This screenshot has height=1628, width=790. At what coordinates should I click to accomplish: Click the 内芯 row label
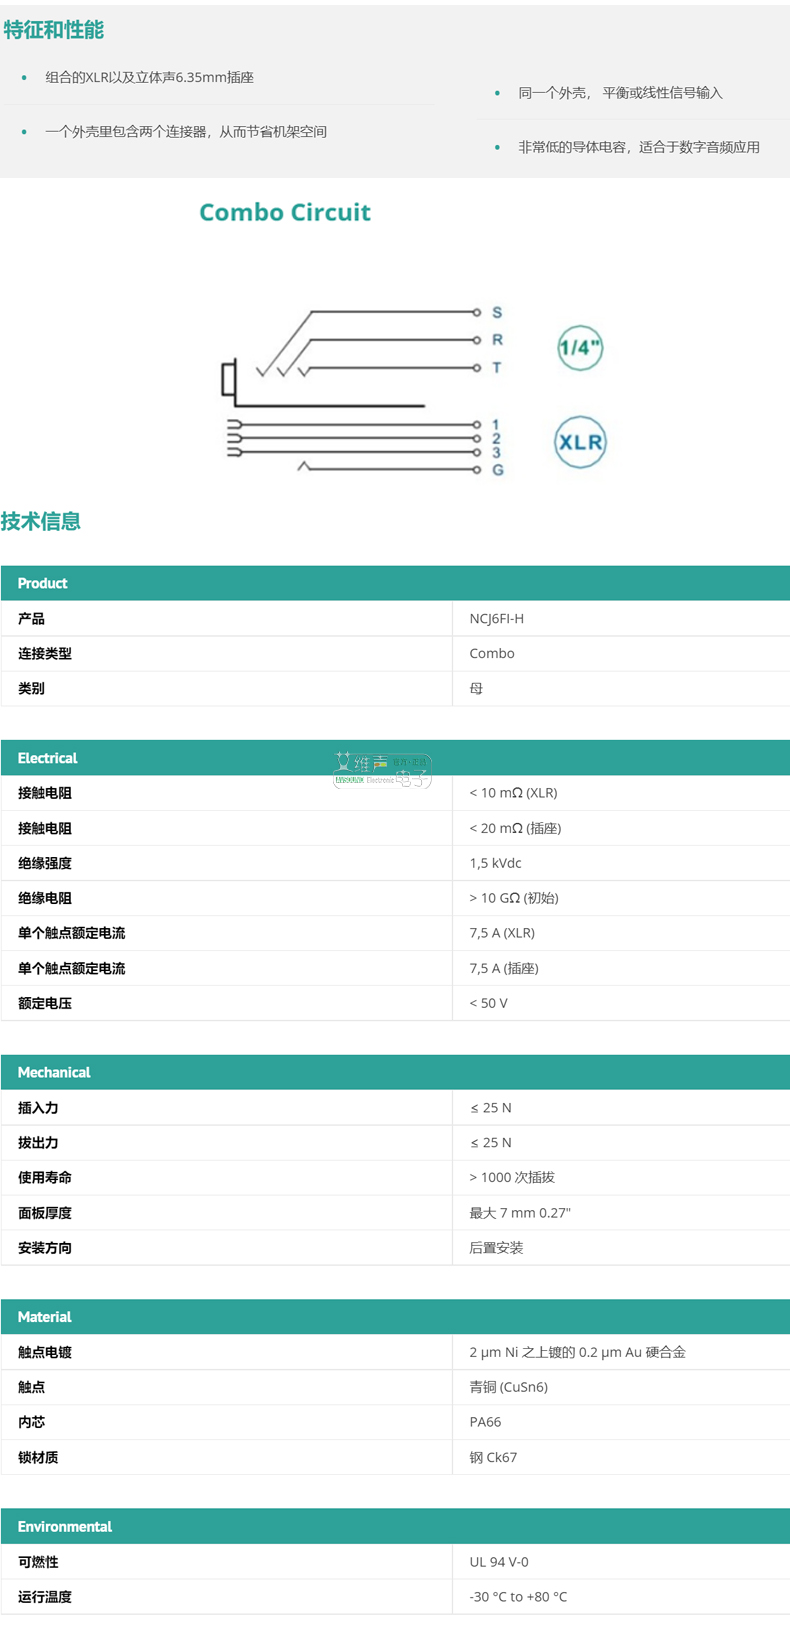31,1422
